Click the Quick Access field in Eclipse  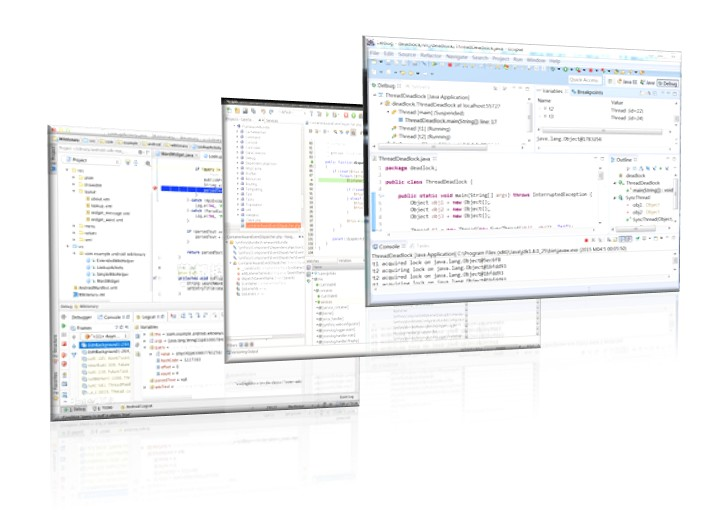(x=584, y=80)
